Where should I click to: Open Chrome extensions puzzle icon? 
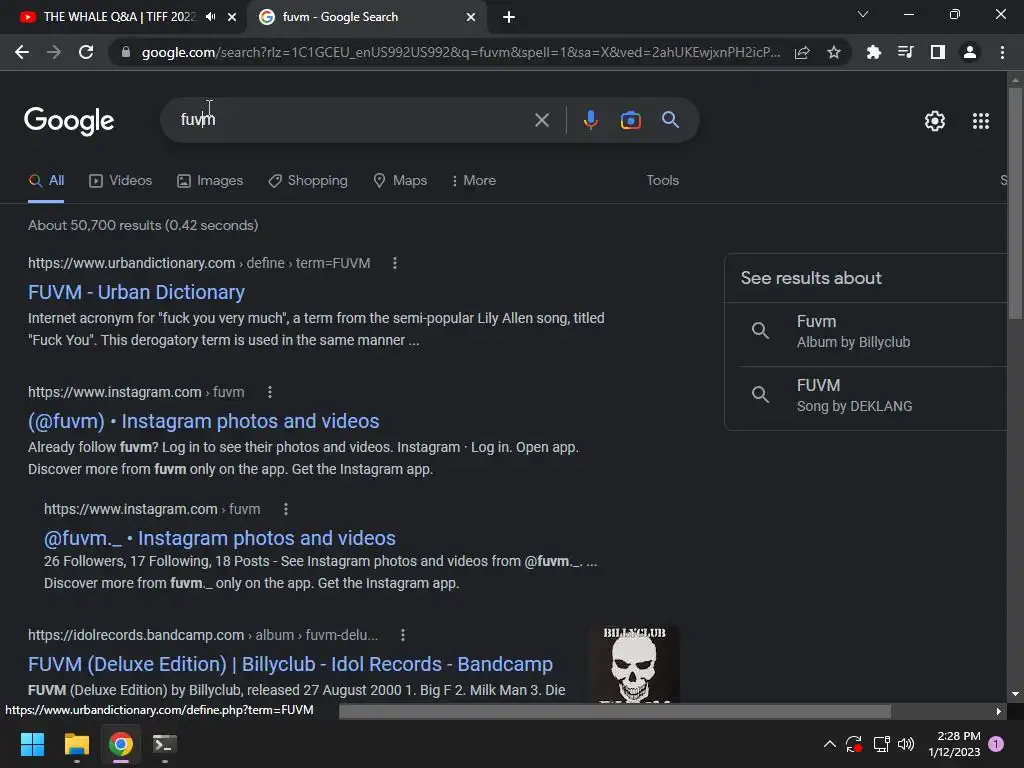[x=873, y=52]
